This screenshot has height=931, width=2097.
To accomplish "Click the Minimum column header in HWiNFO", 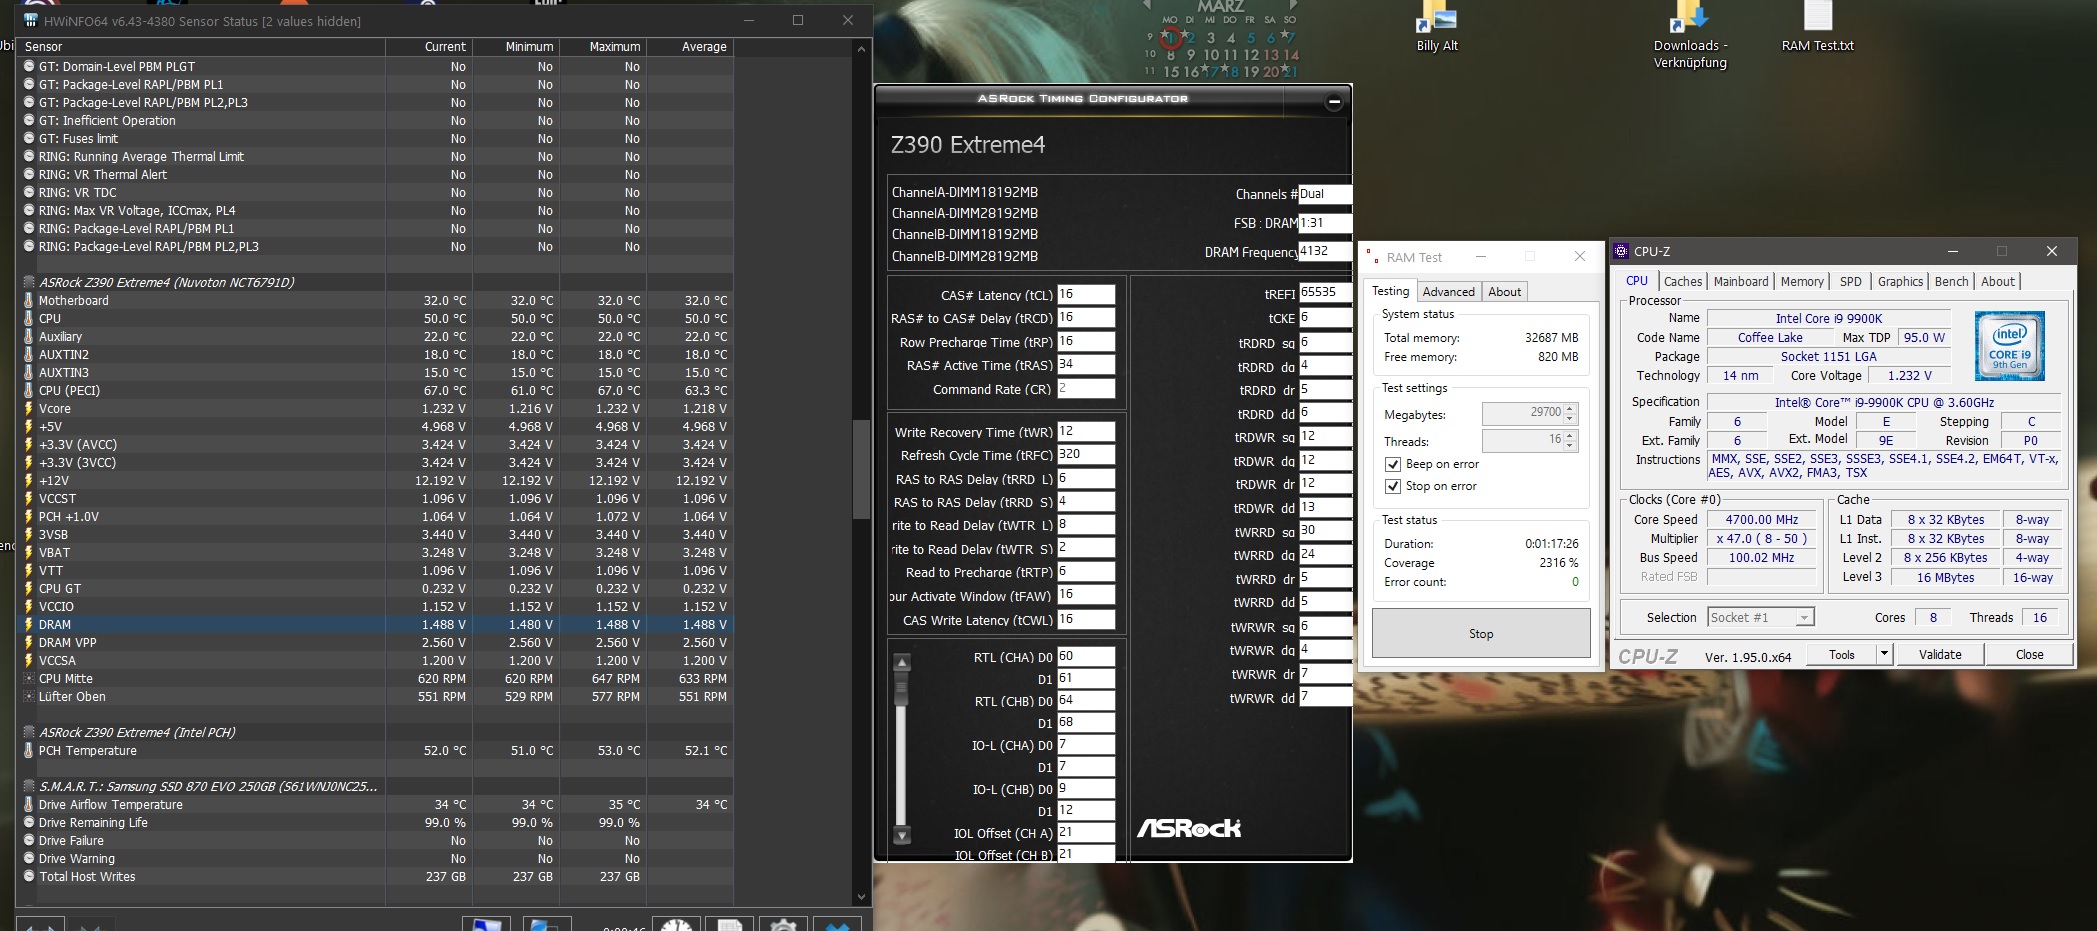I will 516,47.
